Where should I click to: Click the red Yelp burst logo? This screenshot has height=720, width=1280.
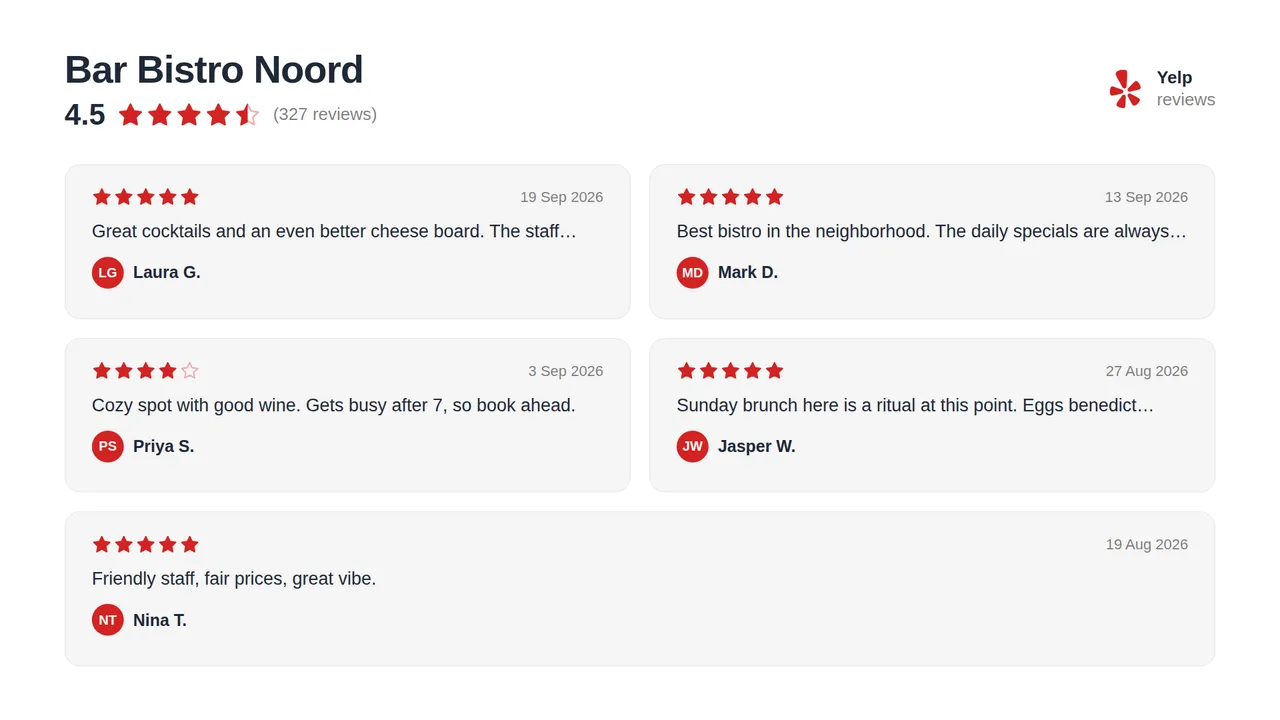1125,89
